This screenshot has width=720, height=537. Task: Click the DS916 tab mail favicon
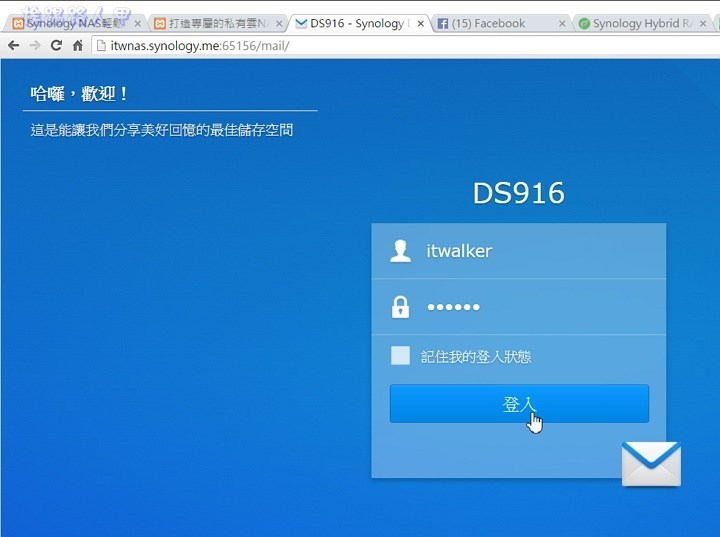click(301, 23)
